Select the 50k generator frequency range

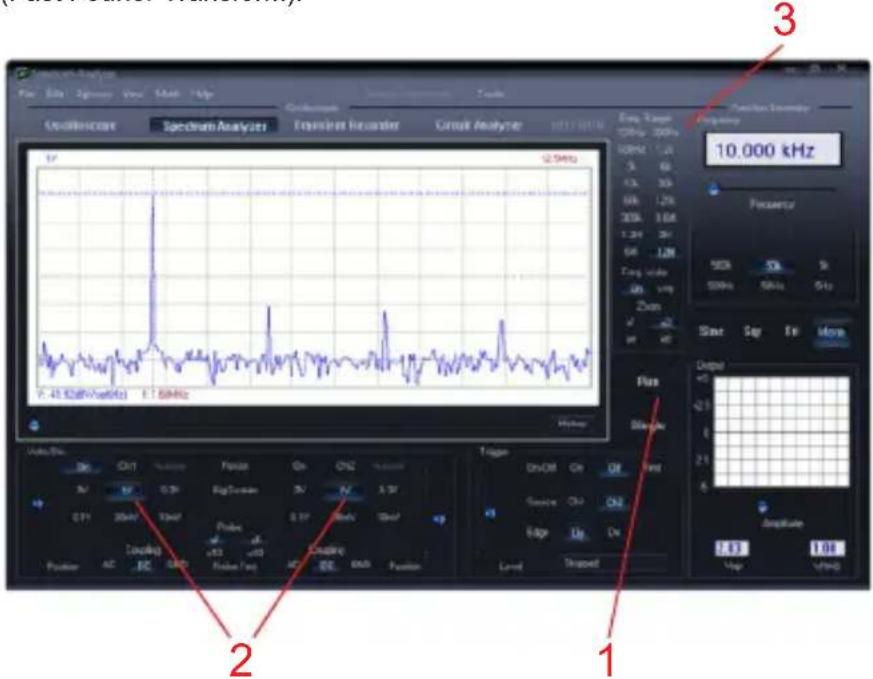772,266
